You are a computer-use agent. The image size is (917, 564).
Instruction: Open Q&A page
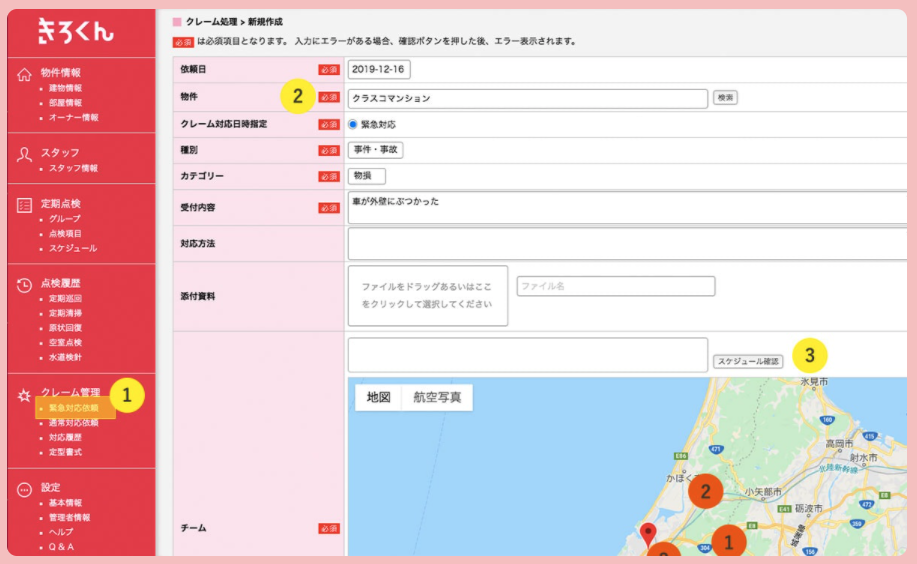point(61,547)
